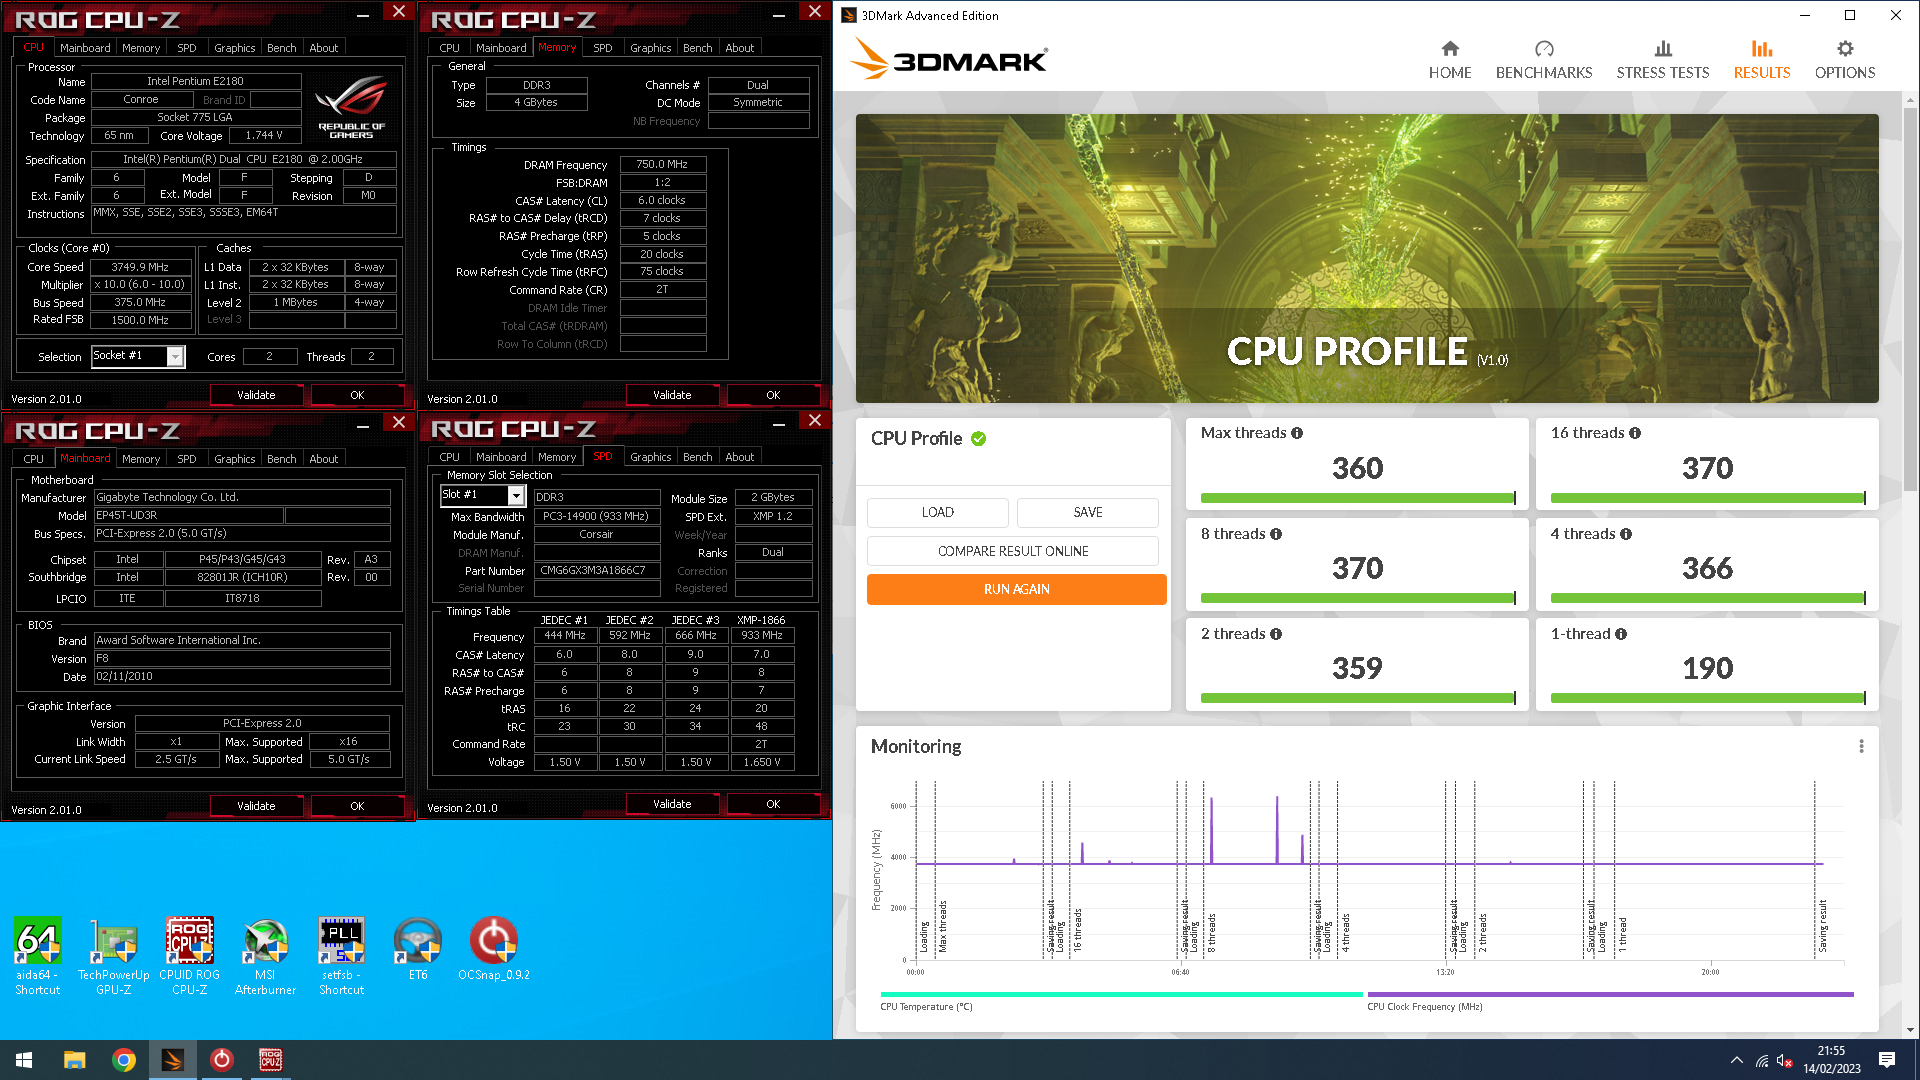Click info icon beside 2 threads

coord(1276,634)
